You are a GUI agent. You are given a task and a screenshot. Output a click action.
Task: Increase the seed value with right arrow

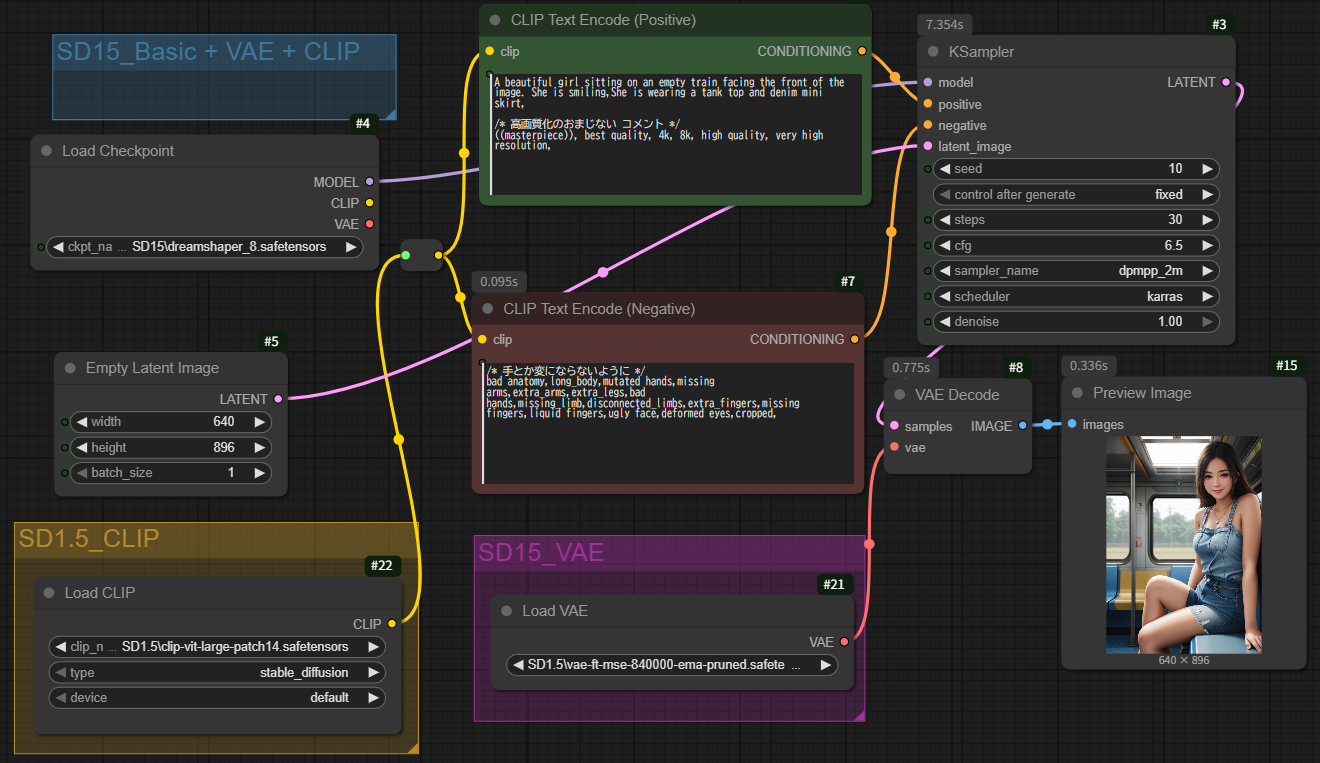pyautogui.click(x=1207, y=169)
